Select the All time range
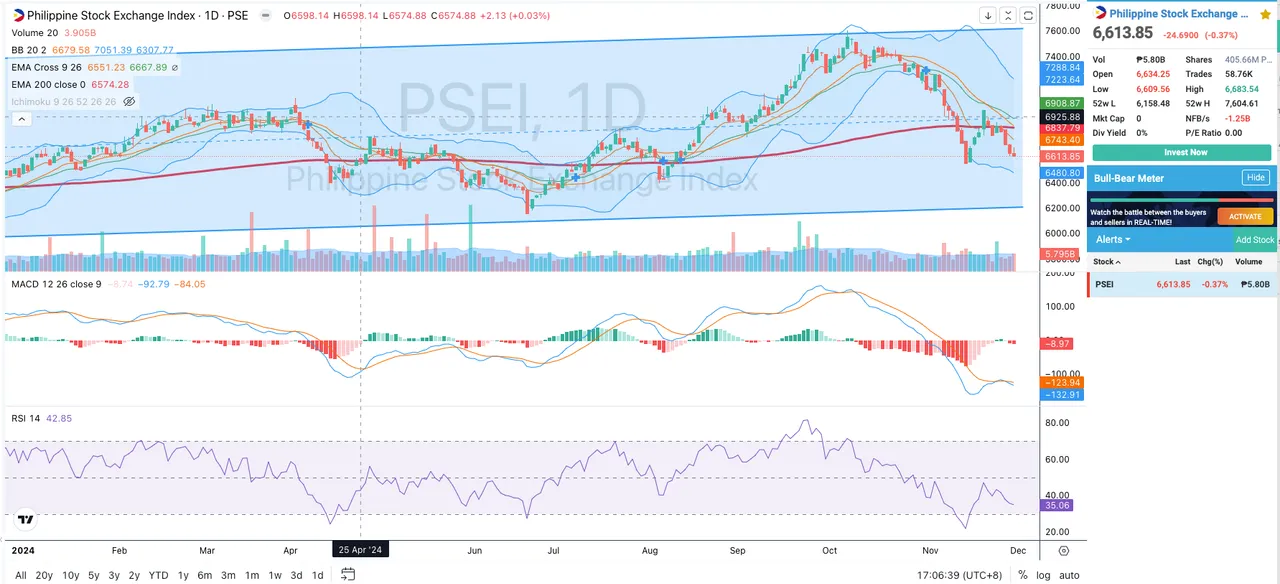The image size is (1280, 584). [x=21, y=575]
